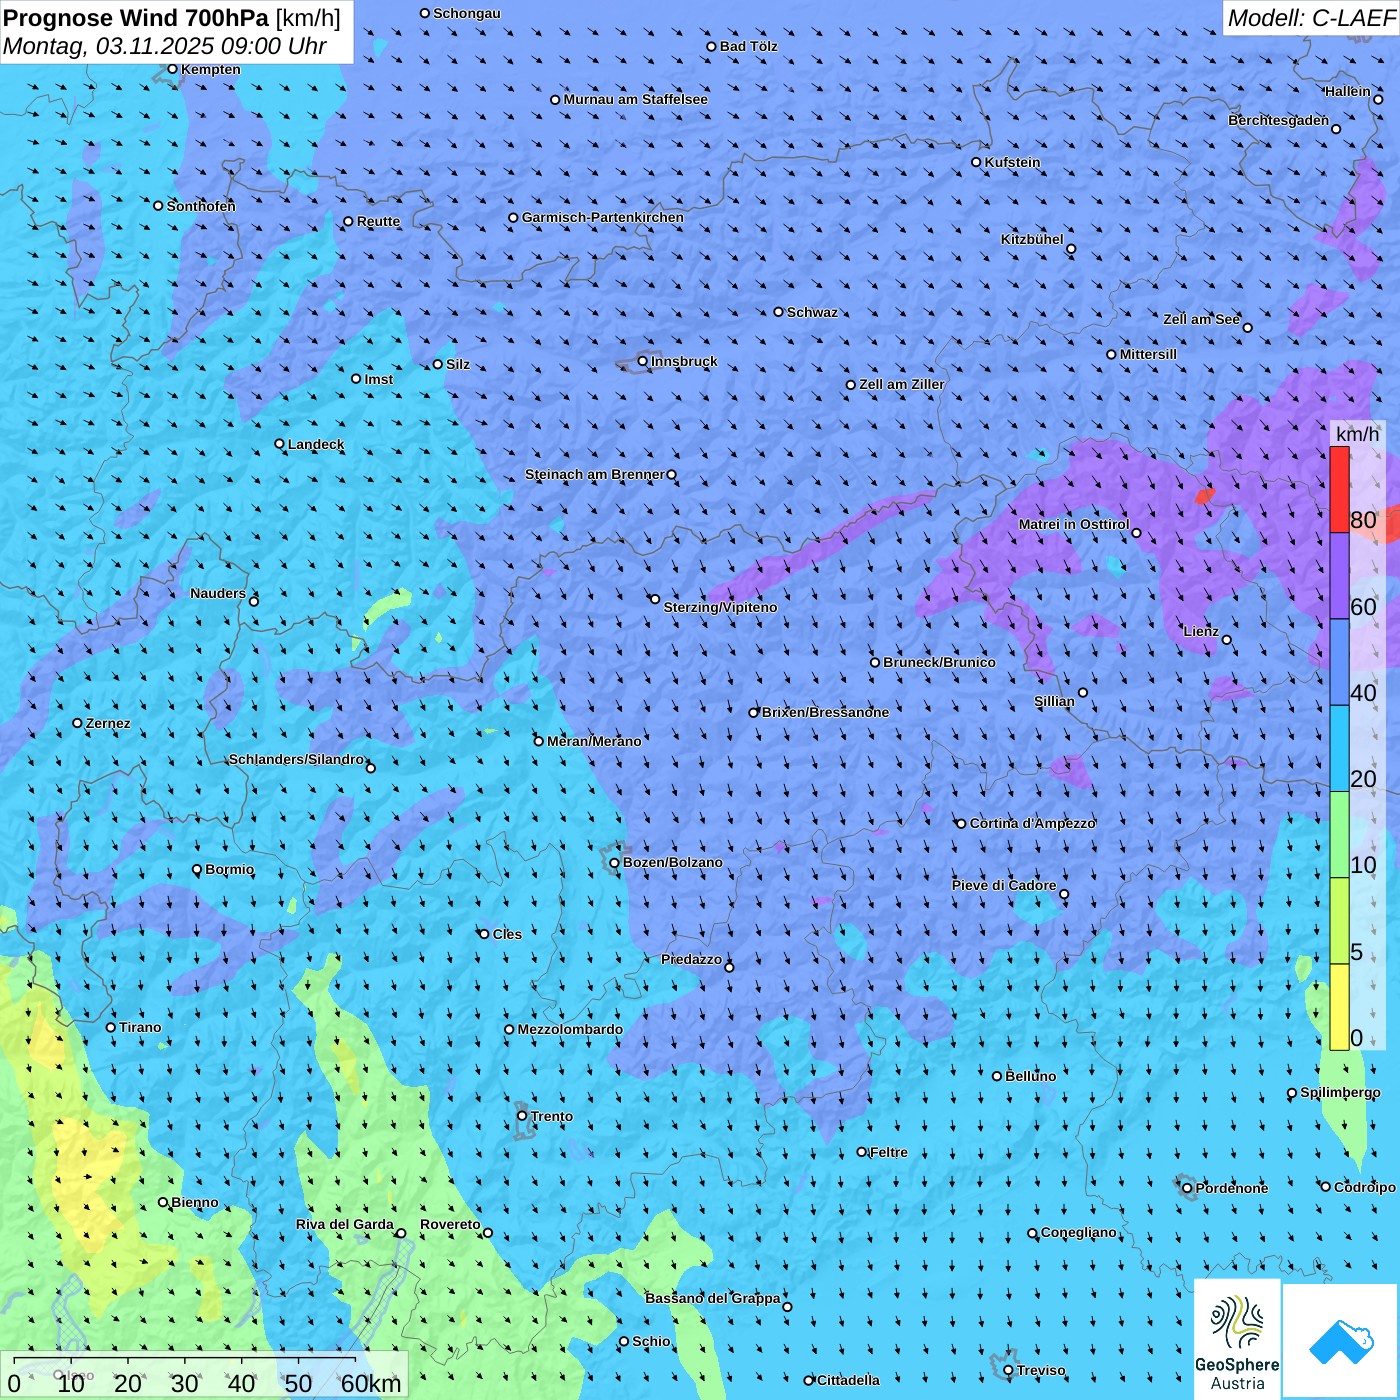Click the 'Sillian' place label
This screenshot has width=1400, height=1400.
click(x=1054, y=701)
